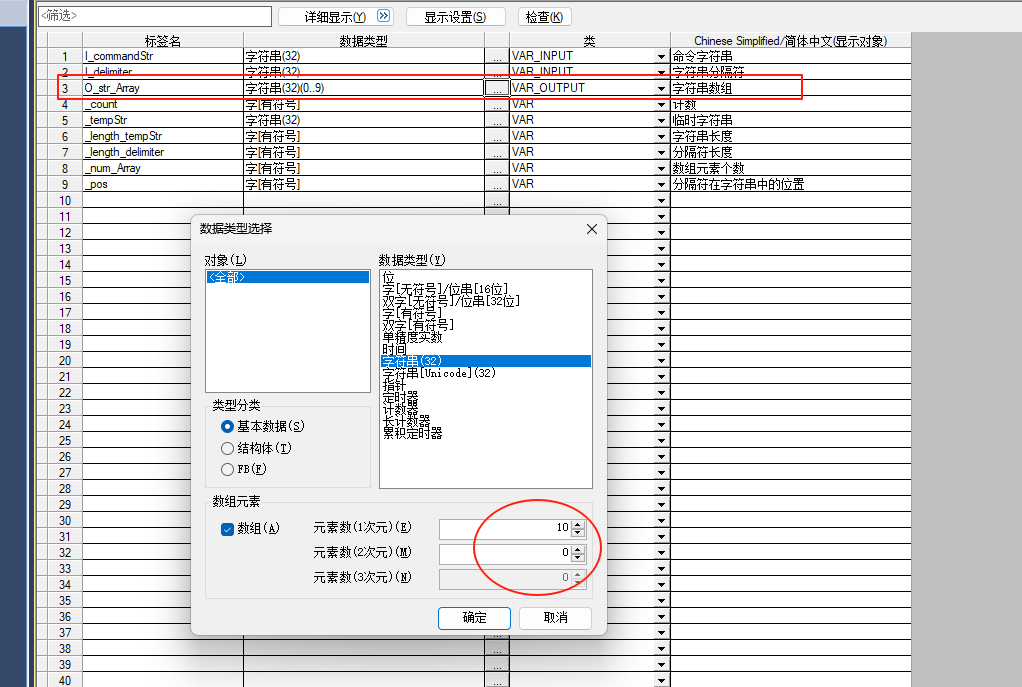This screenshot has width=1022, height=687.
Task: Open class dropdown for _count row
Action: point(661,105)
